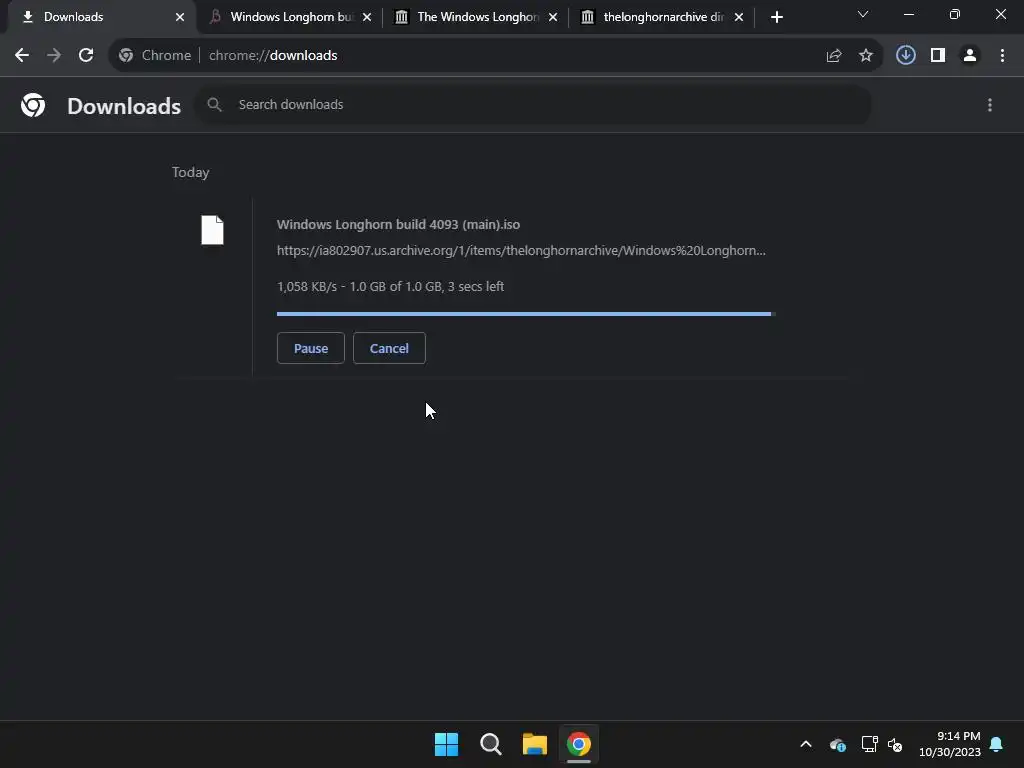Open the archive.org download source link
The height and width of the screenshot is (768, 1024).
[521, 251]
